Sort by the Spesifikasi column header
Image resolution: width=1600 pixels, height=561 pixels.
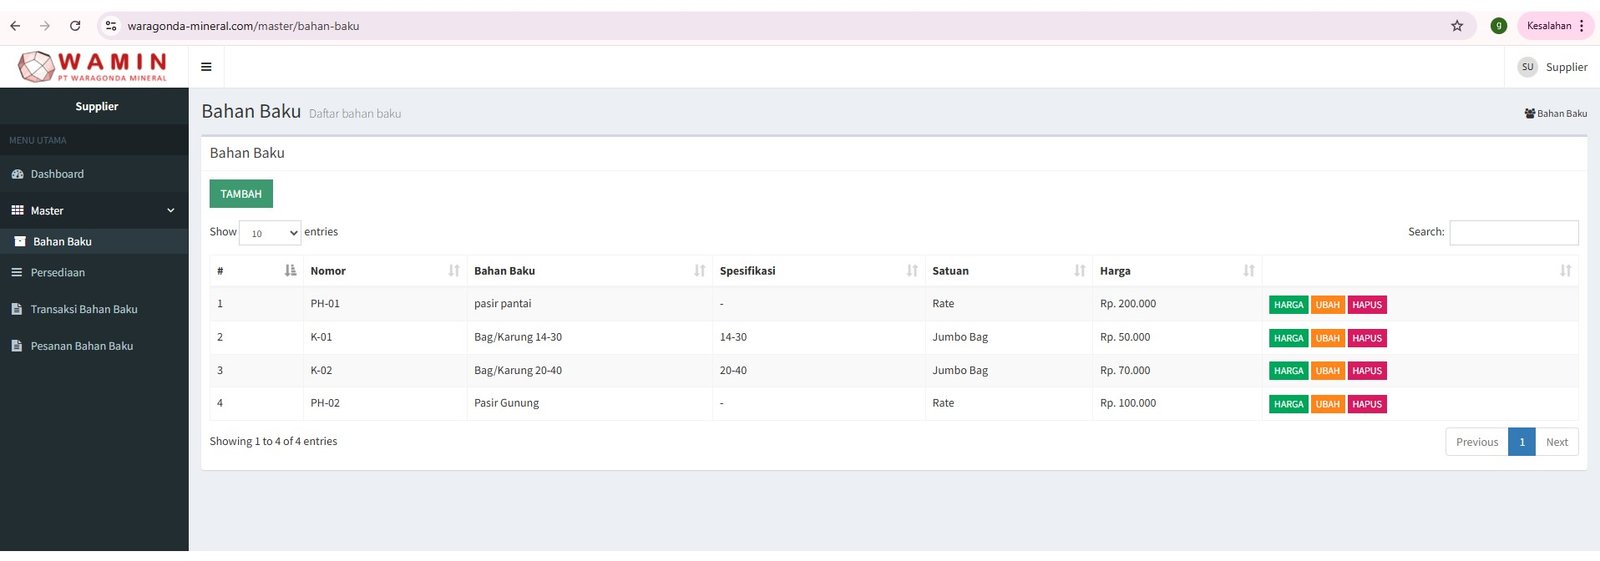tap(819, 271)
